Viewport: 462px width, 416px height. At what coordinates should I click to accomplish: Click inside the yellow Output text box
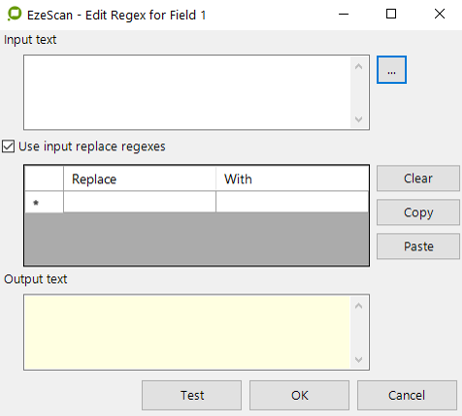click(x=187, y=332)
